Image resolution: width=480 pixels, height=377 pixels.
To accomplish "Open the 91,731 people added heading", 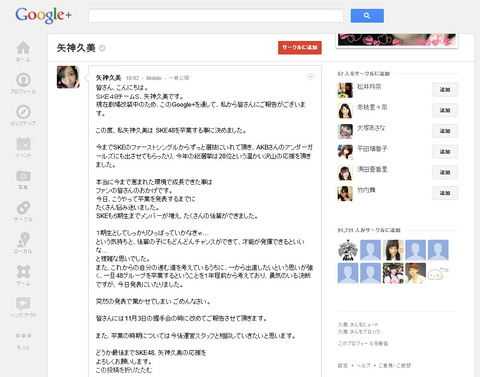I will pyautogui.click(x=369, y=230).
